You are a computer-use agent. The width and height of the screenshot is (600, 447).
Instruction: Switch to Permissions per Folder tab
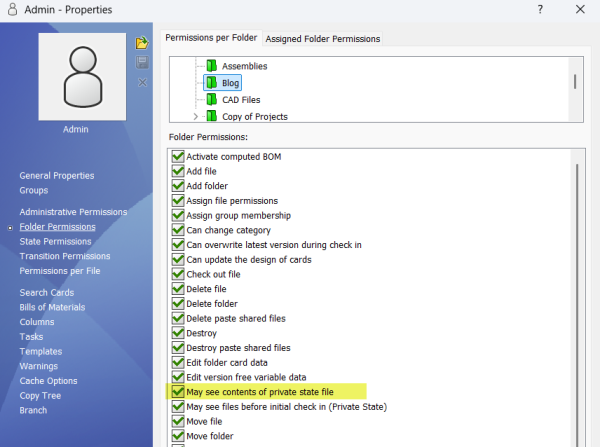click(x=211, y=38)
